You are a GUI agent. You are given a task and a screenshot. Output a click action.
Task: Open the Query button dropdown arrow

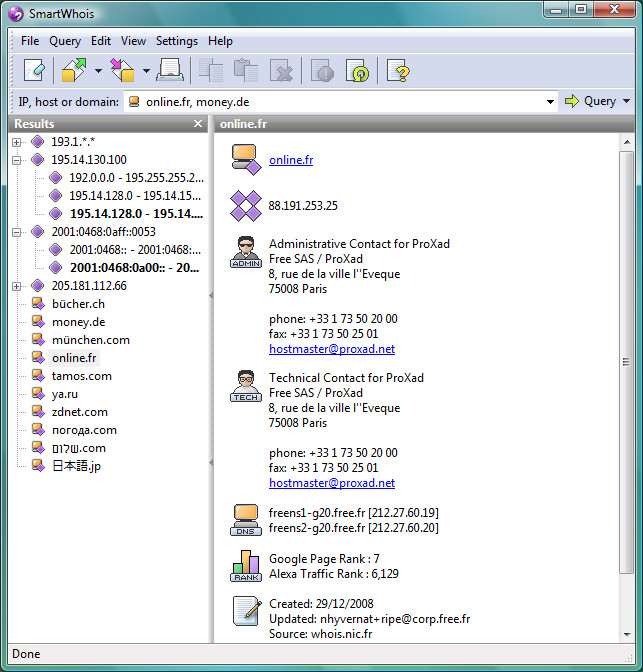(626, 101)
